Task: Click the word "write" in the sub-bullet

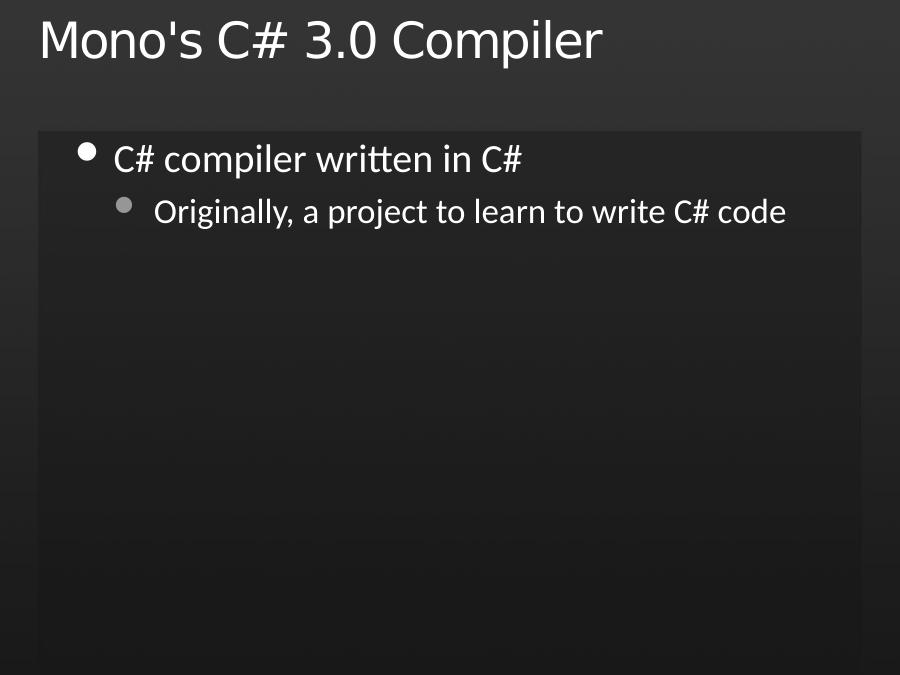Action: (x=629, y=212)
